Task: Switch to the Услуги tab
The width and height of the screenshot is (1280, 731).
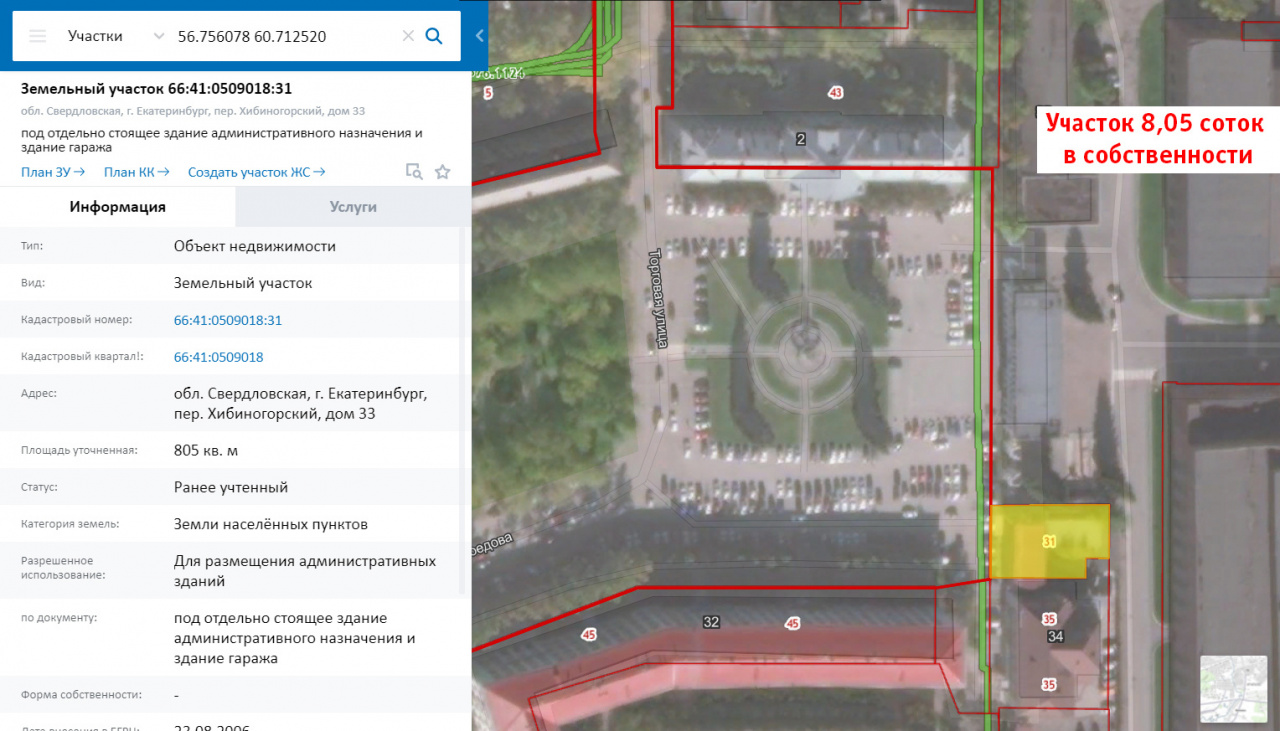Action: click(353, 207)
